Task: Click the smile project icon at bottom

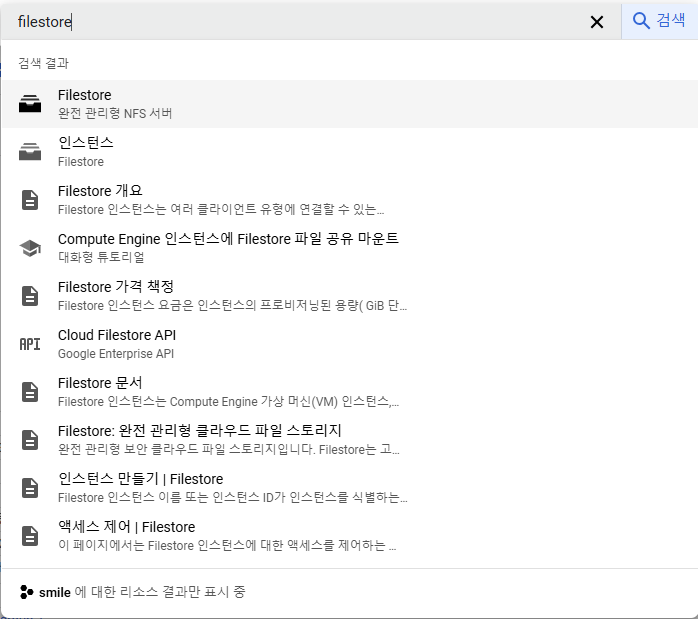Action: 26,592
